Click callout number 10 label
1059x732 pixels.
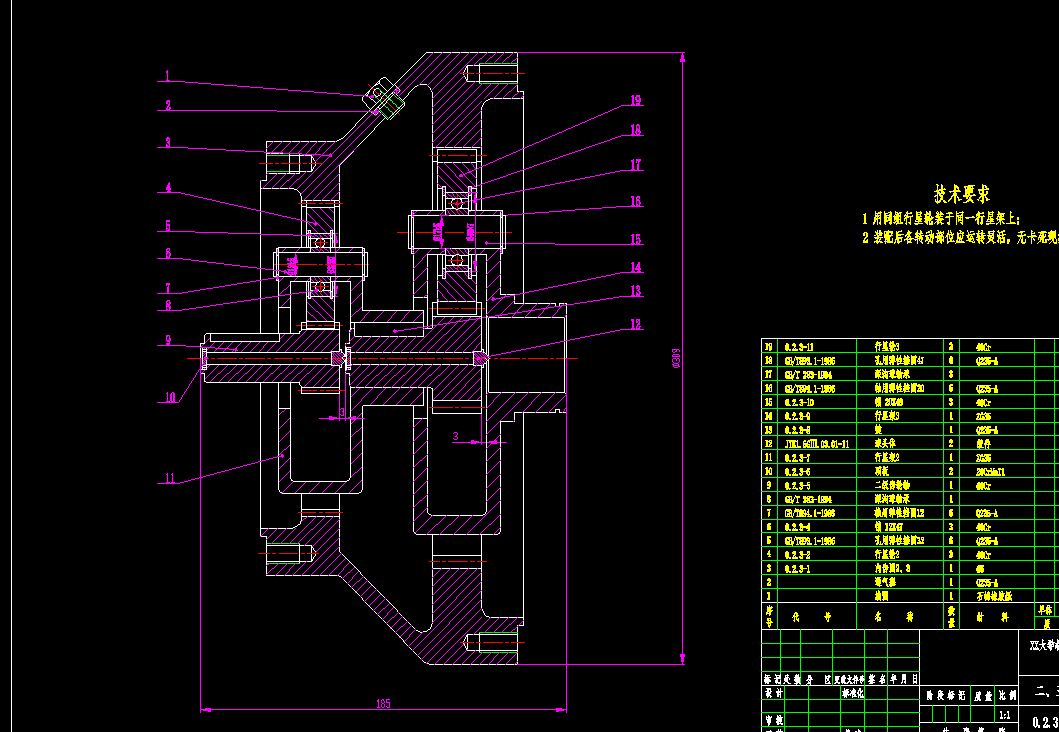tap(171, 397)
